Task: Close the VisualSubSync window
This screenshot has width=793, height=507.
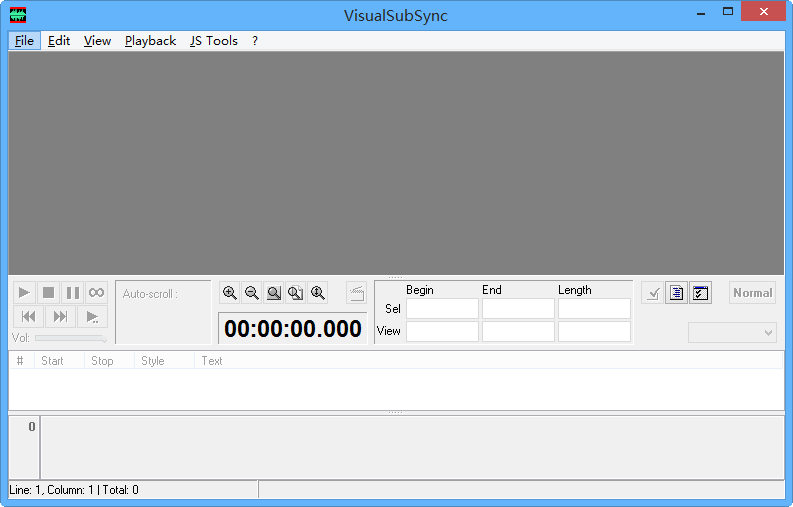Action: click(x=764, y=11)
